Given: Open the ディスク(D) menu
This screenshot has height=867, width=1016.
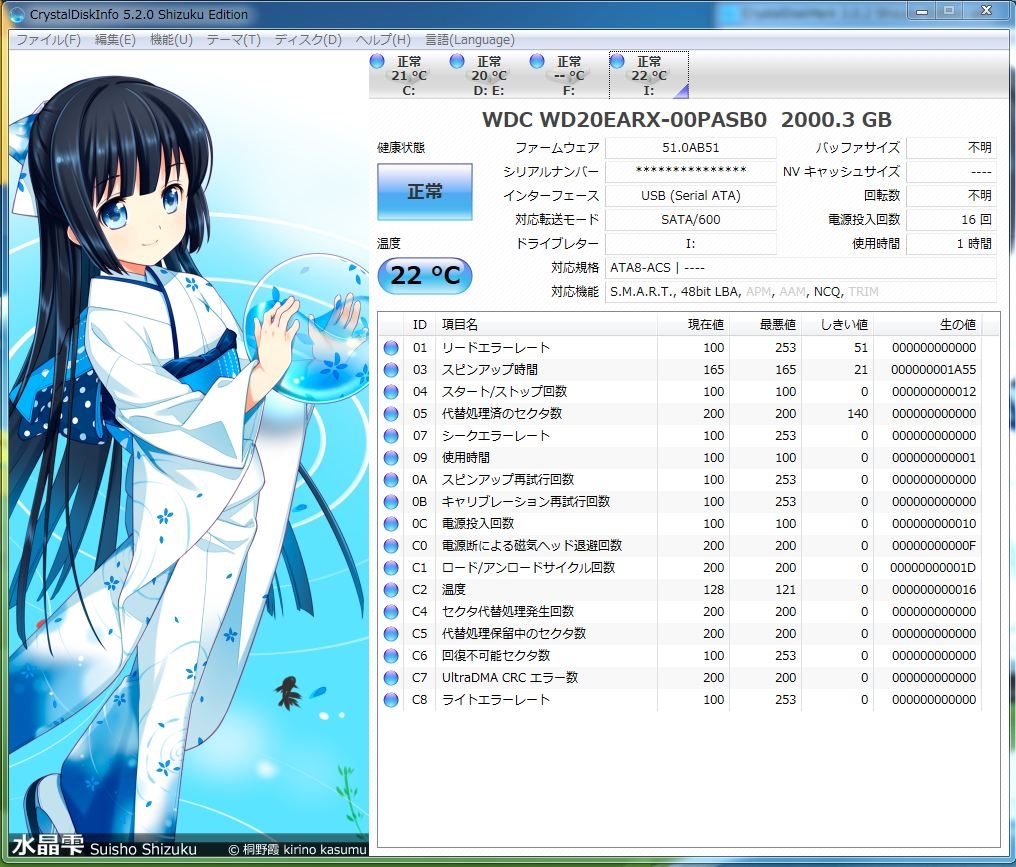Looking at the screenshot, I should [308, 40].
